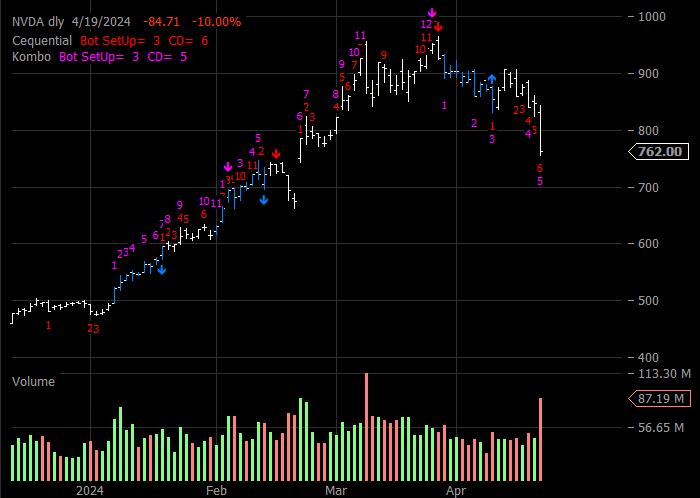Screen dimensions: 700x498
Task: Click the 56.65 M volume axis label
Action: click(661, 427)
